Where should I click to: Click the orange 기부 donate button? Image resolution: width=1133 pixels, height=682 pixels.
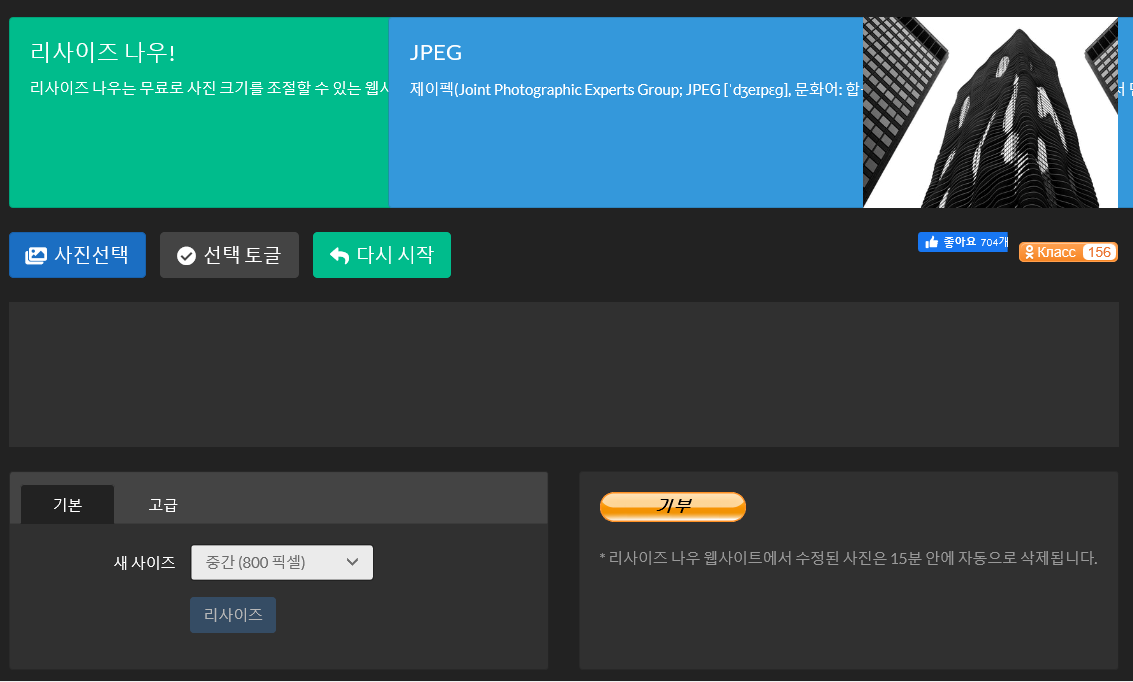click(673, 506)
